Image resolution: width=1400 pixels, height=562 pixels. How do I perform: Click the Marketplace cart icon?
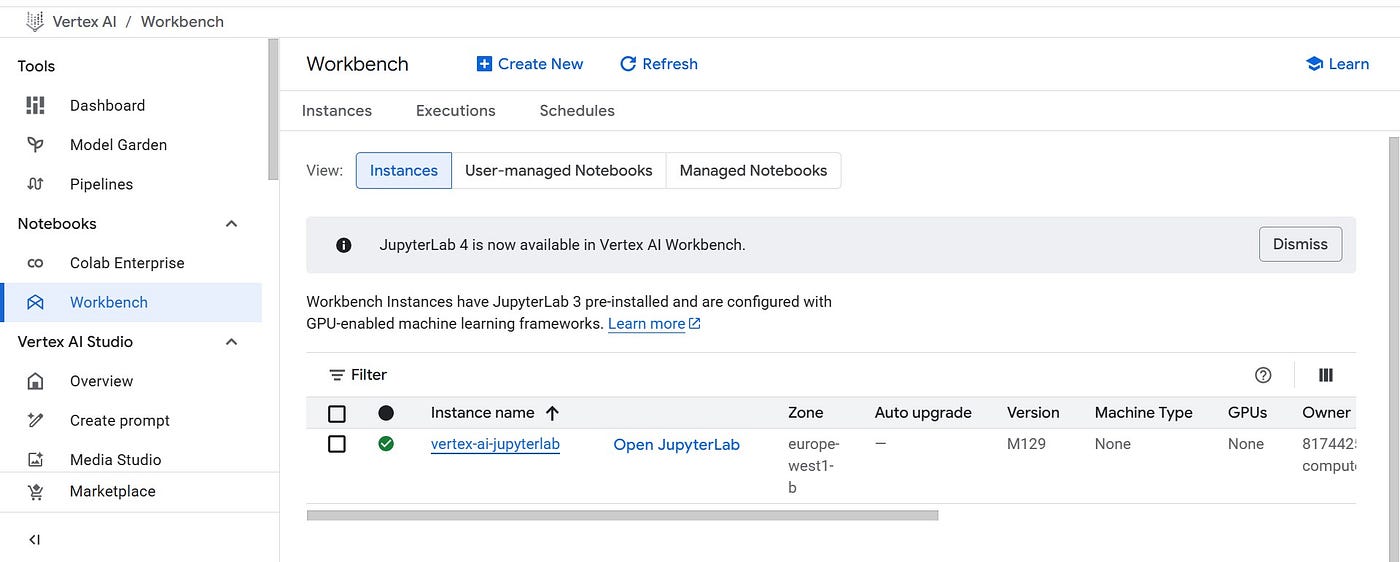click(36, 491)
